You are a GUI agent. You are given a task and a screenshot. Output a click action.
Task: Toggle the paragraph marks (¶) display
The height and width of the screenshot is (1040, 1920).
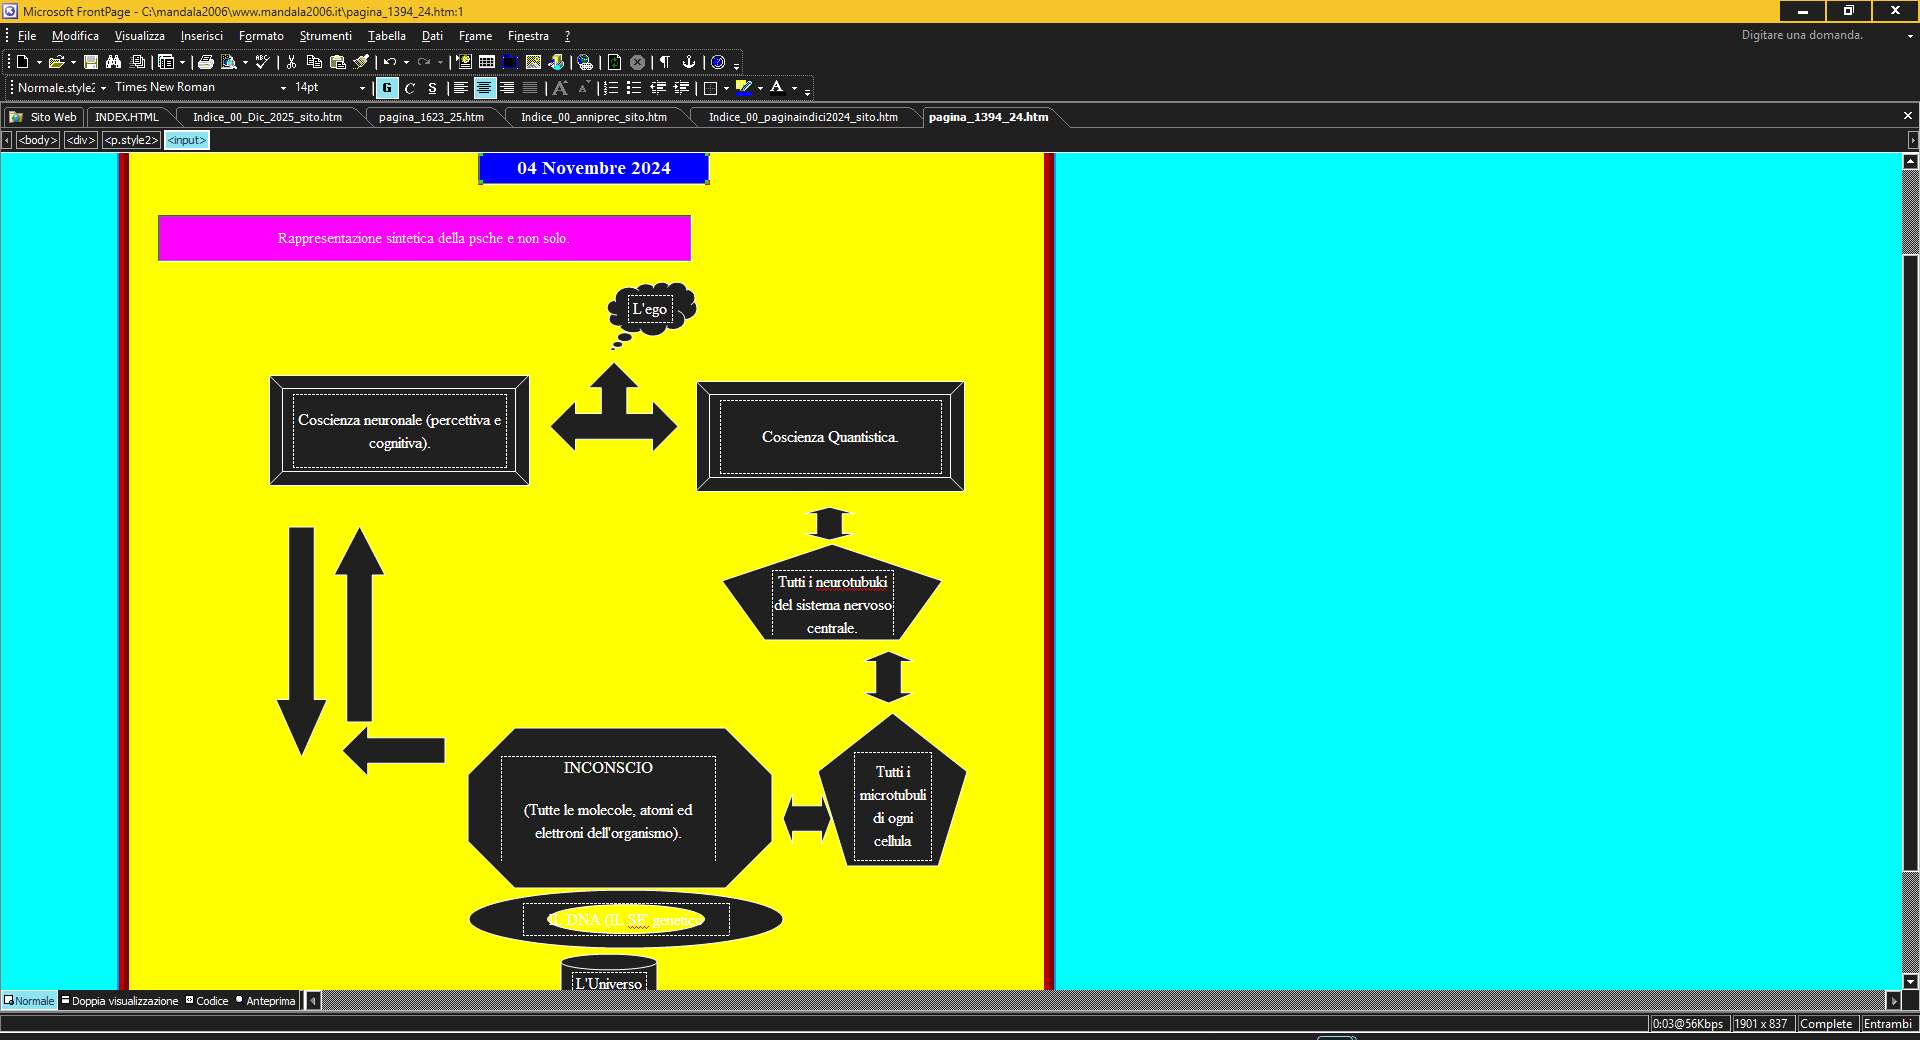[665, 62]
